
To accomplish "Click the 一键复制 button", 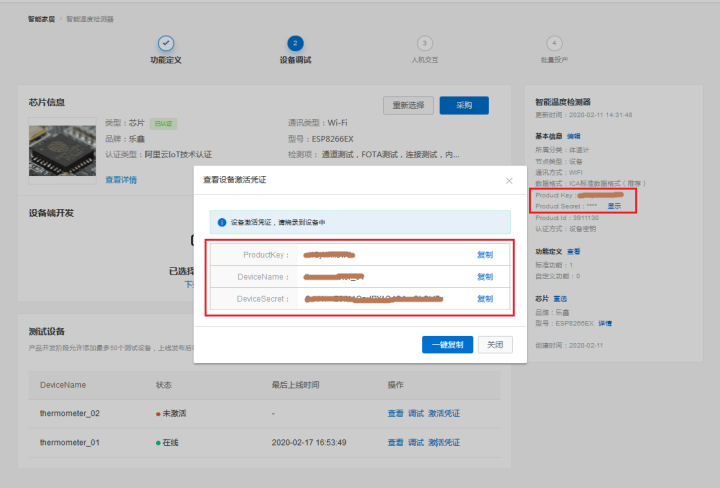I will (447, 345).
